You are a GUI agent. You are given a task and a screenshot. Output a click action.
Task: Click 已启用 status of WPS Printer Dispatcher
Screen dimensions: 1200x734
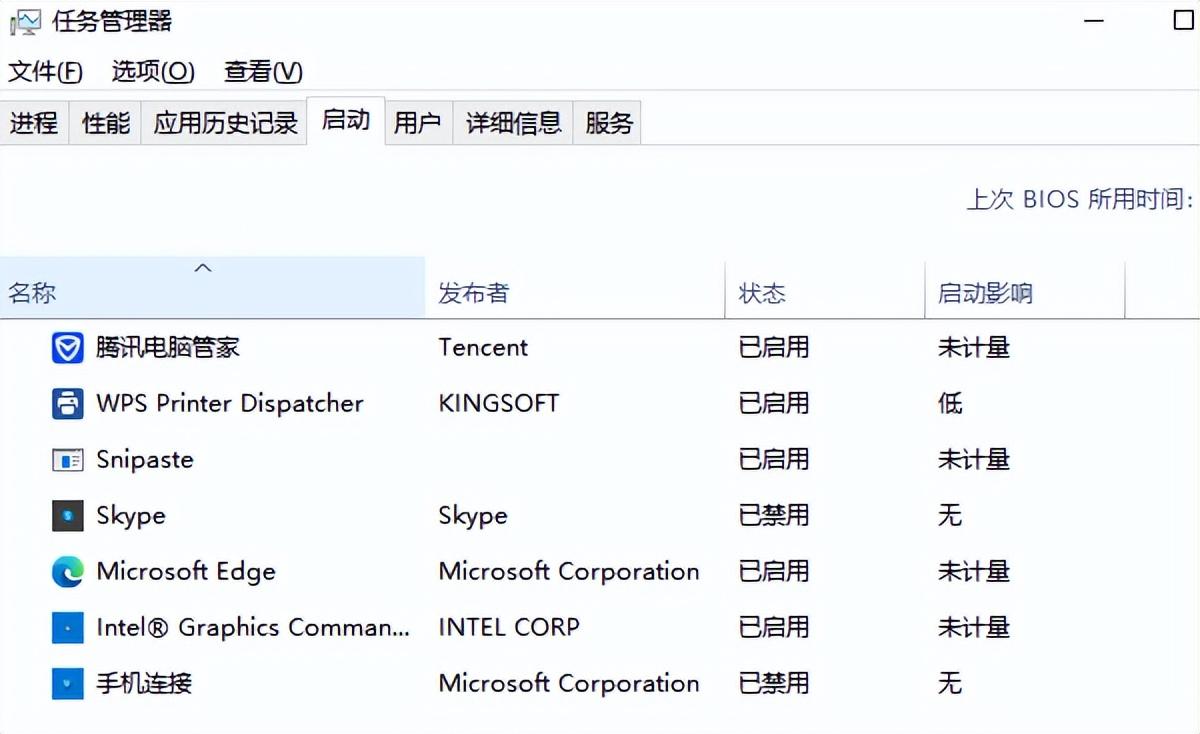coord(774,404)
